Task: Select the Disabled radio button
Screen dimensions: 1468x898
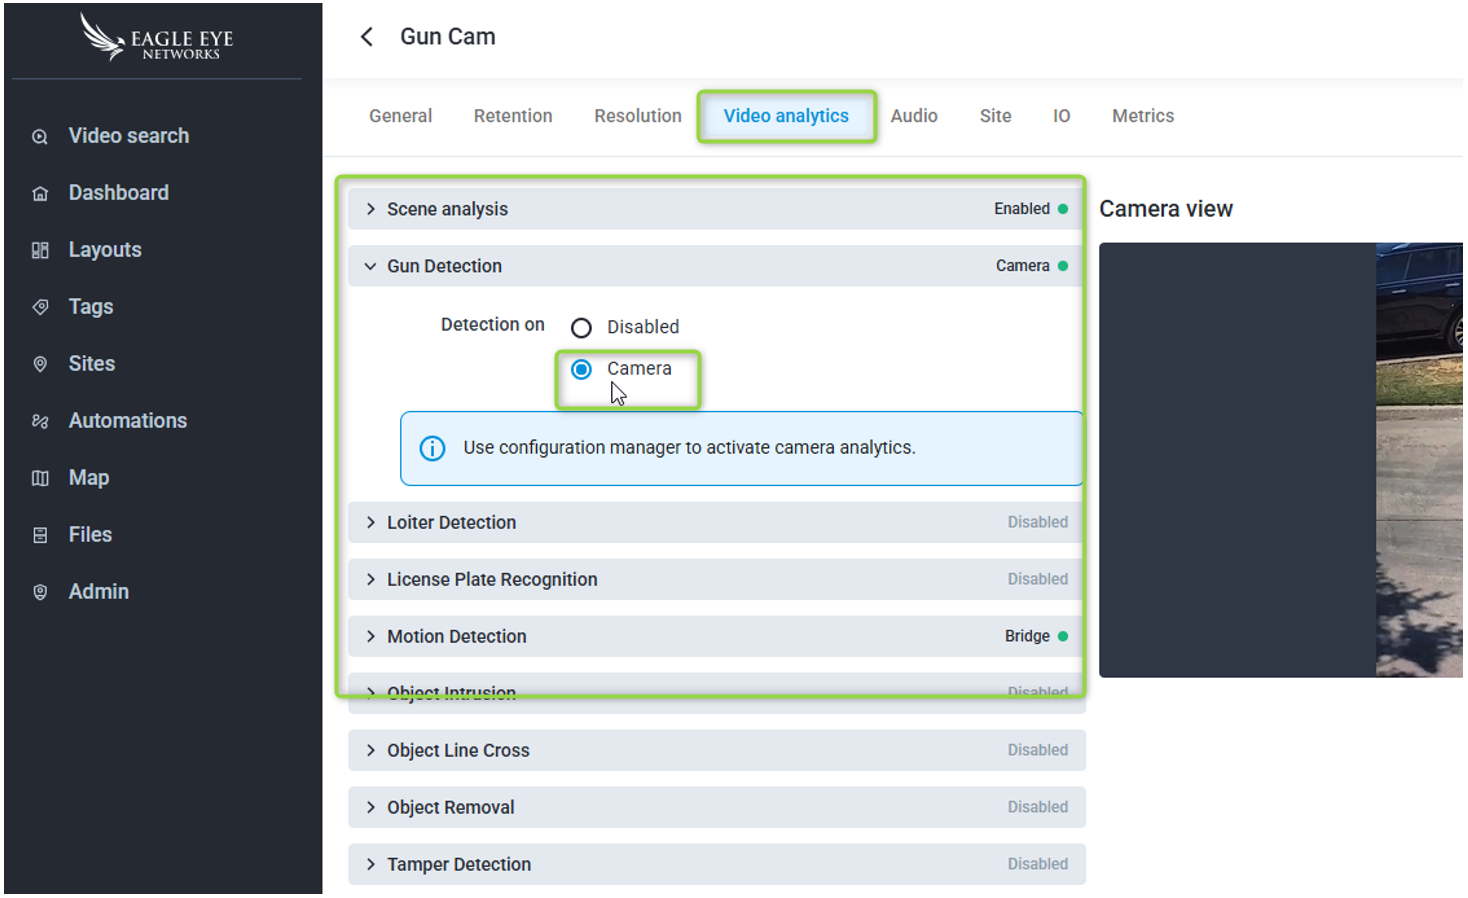Action: pos(581,328)
